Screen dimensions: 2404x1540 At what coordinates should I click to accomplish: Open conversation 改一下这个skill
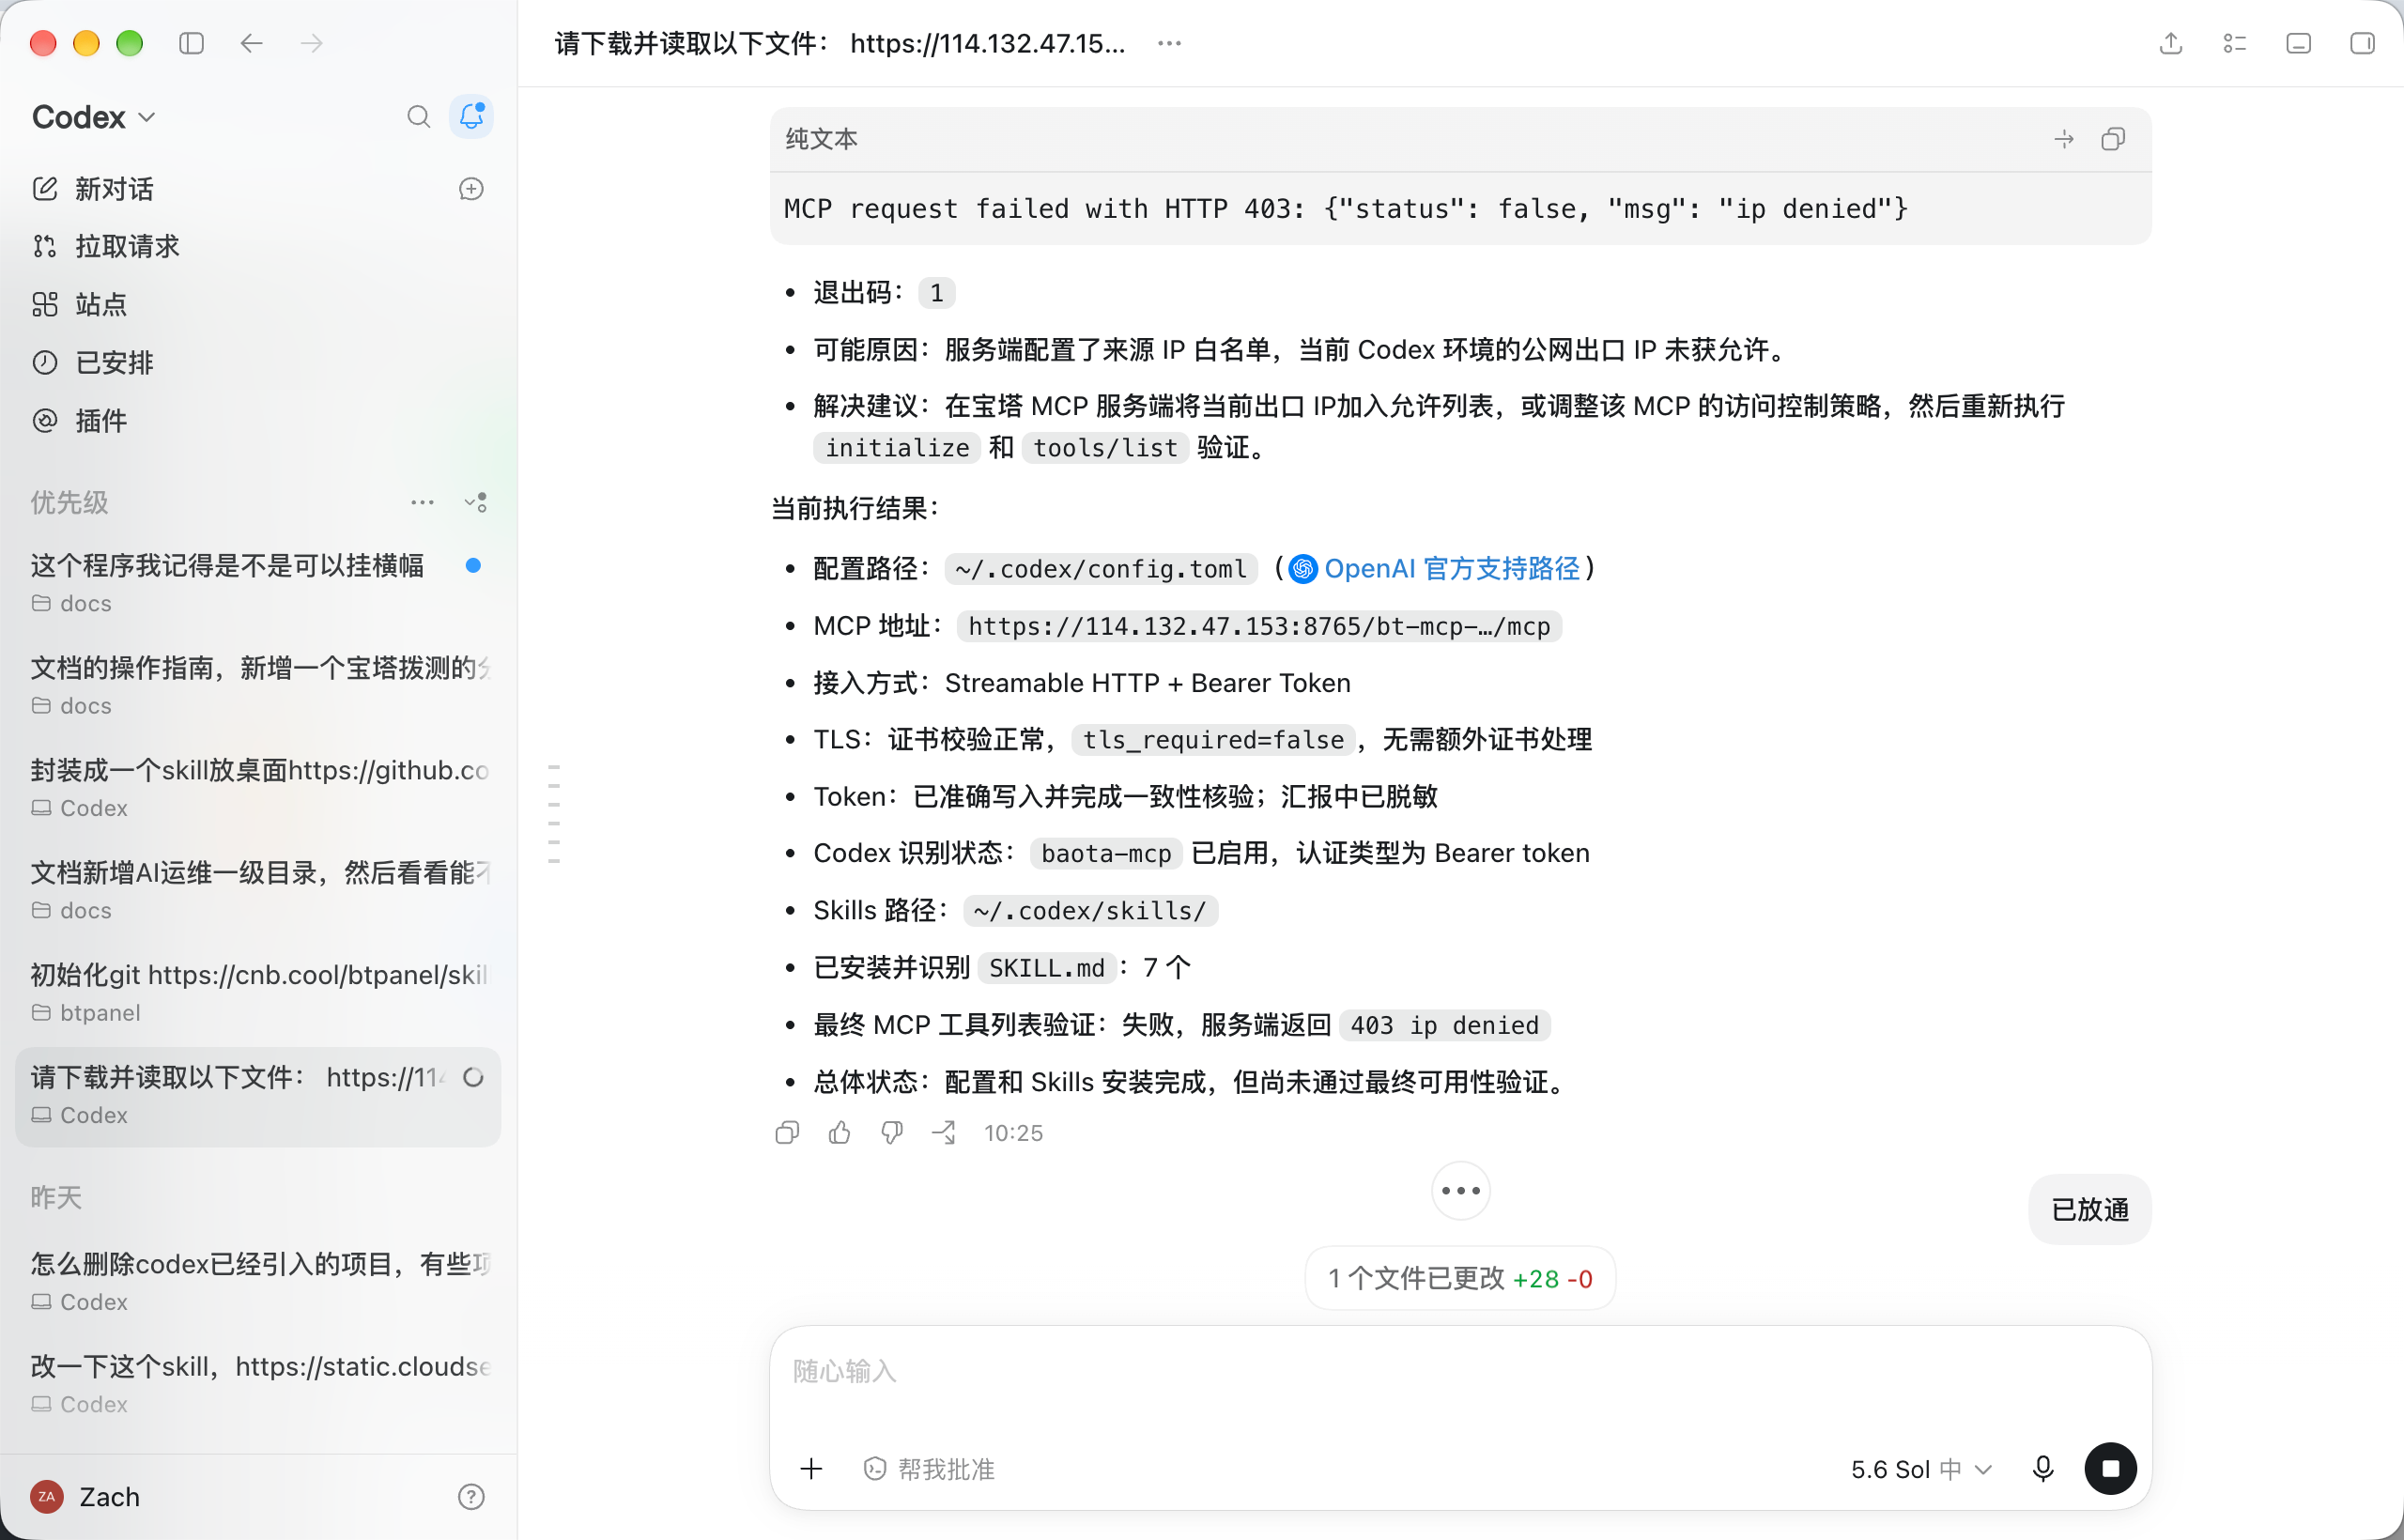click(257, 1384)
